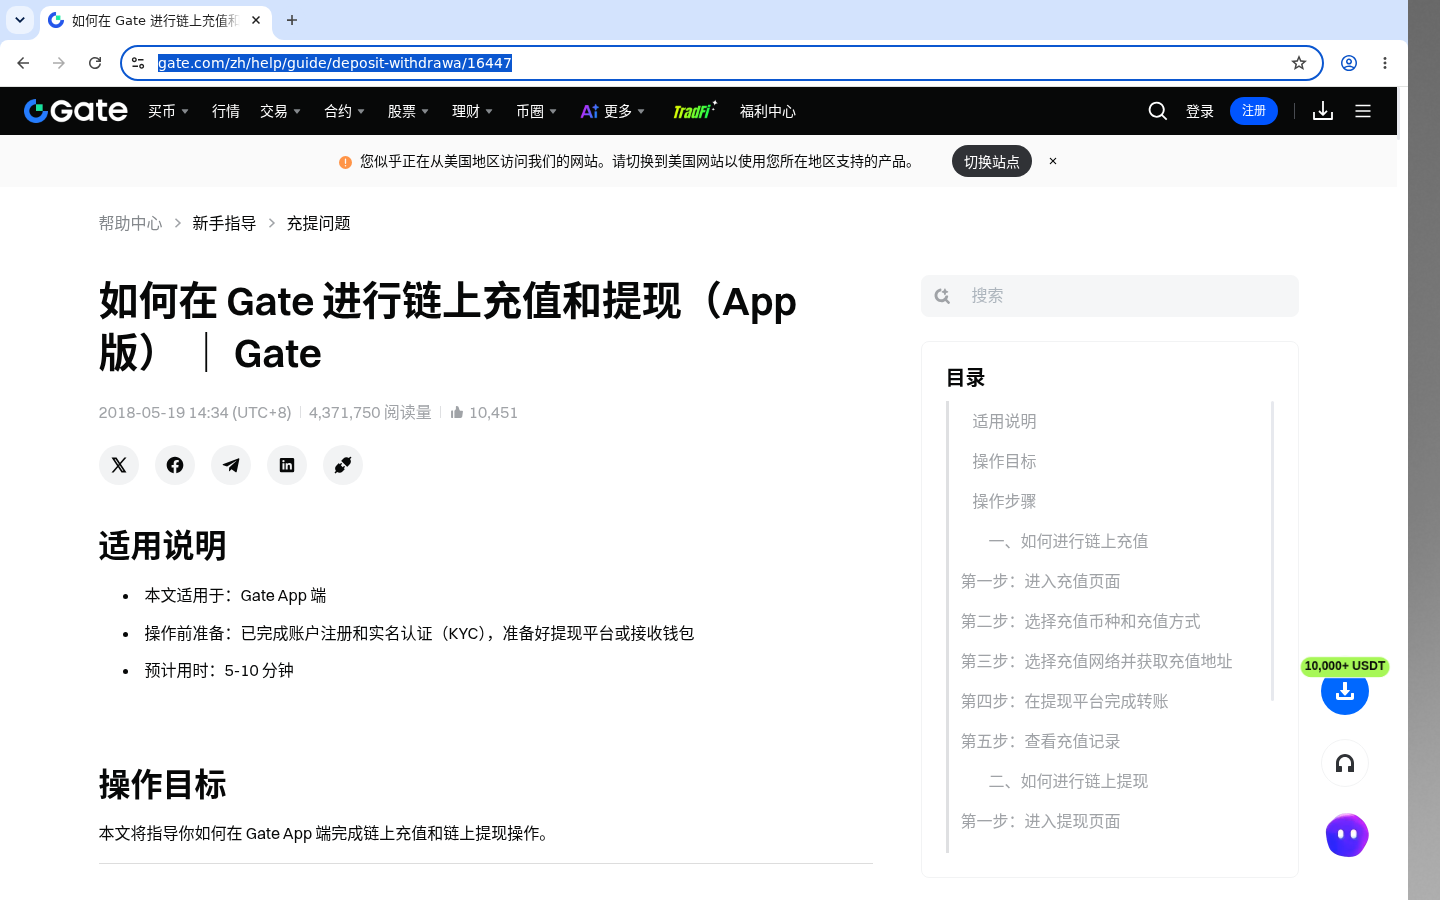Open the site search magnifier icon
The image size is (1440, 900).
point(1158,111)
